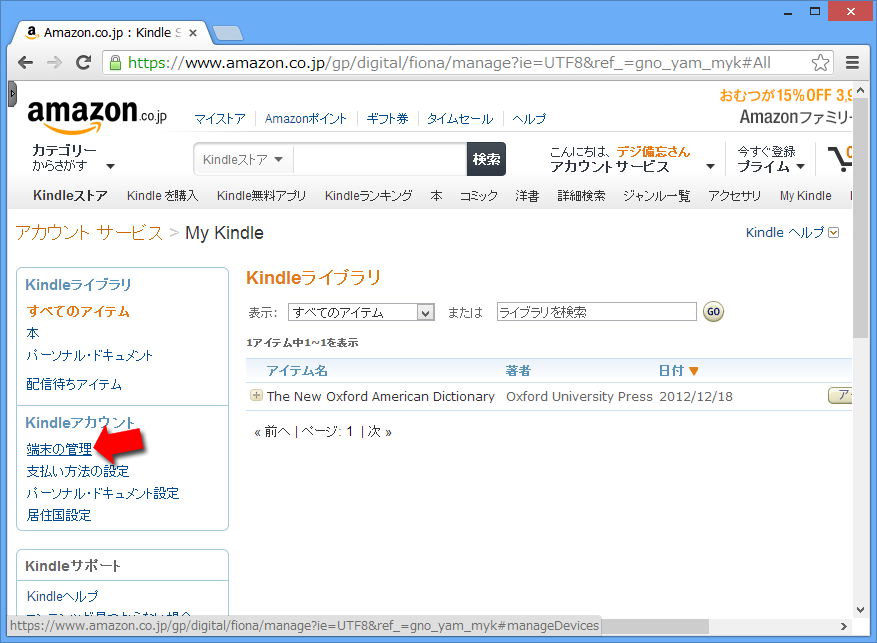877x643 pixels.
Task: Select Kindle無料アプリ nav item
Action: pyautogui.click(x=261, y=195)
